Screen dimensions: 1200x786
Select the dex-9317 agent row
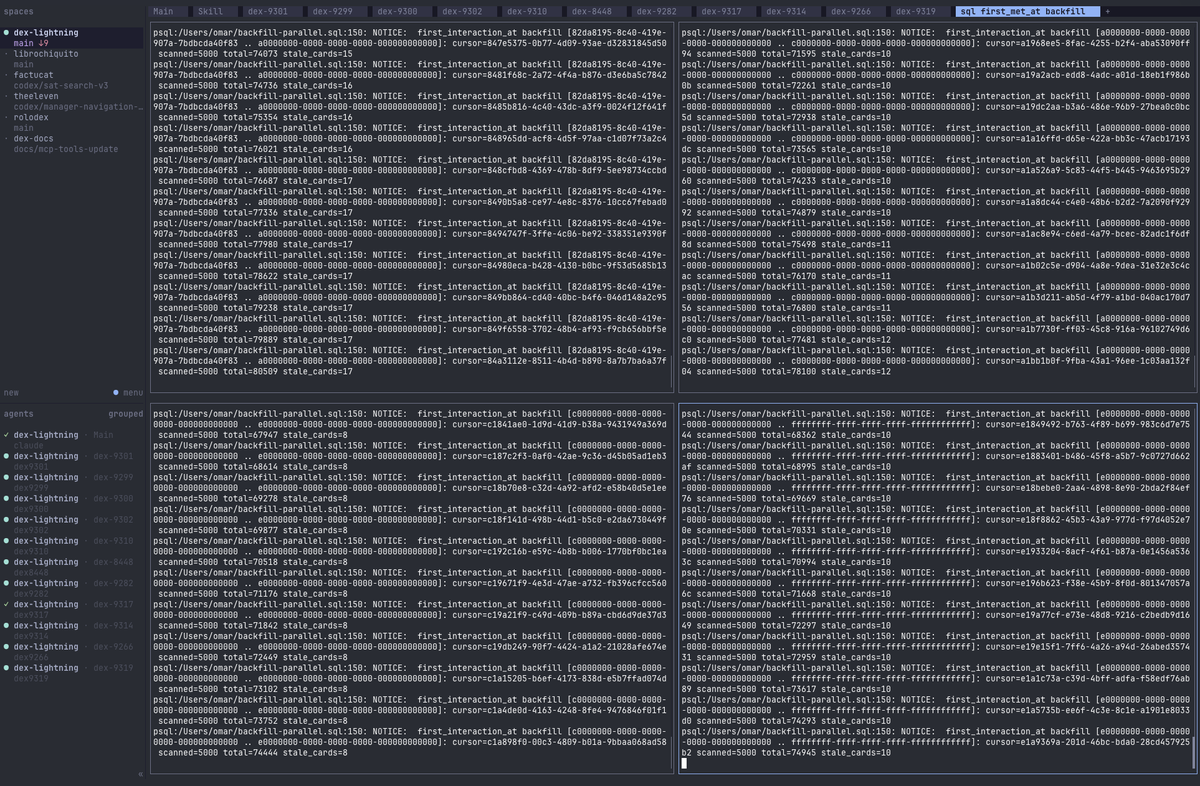coord(71,609)
